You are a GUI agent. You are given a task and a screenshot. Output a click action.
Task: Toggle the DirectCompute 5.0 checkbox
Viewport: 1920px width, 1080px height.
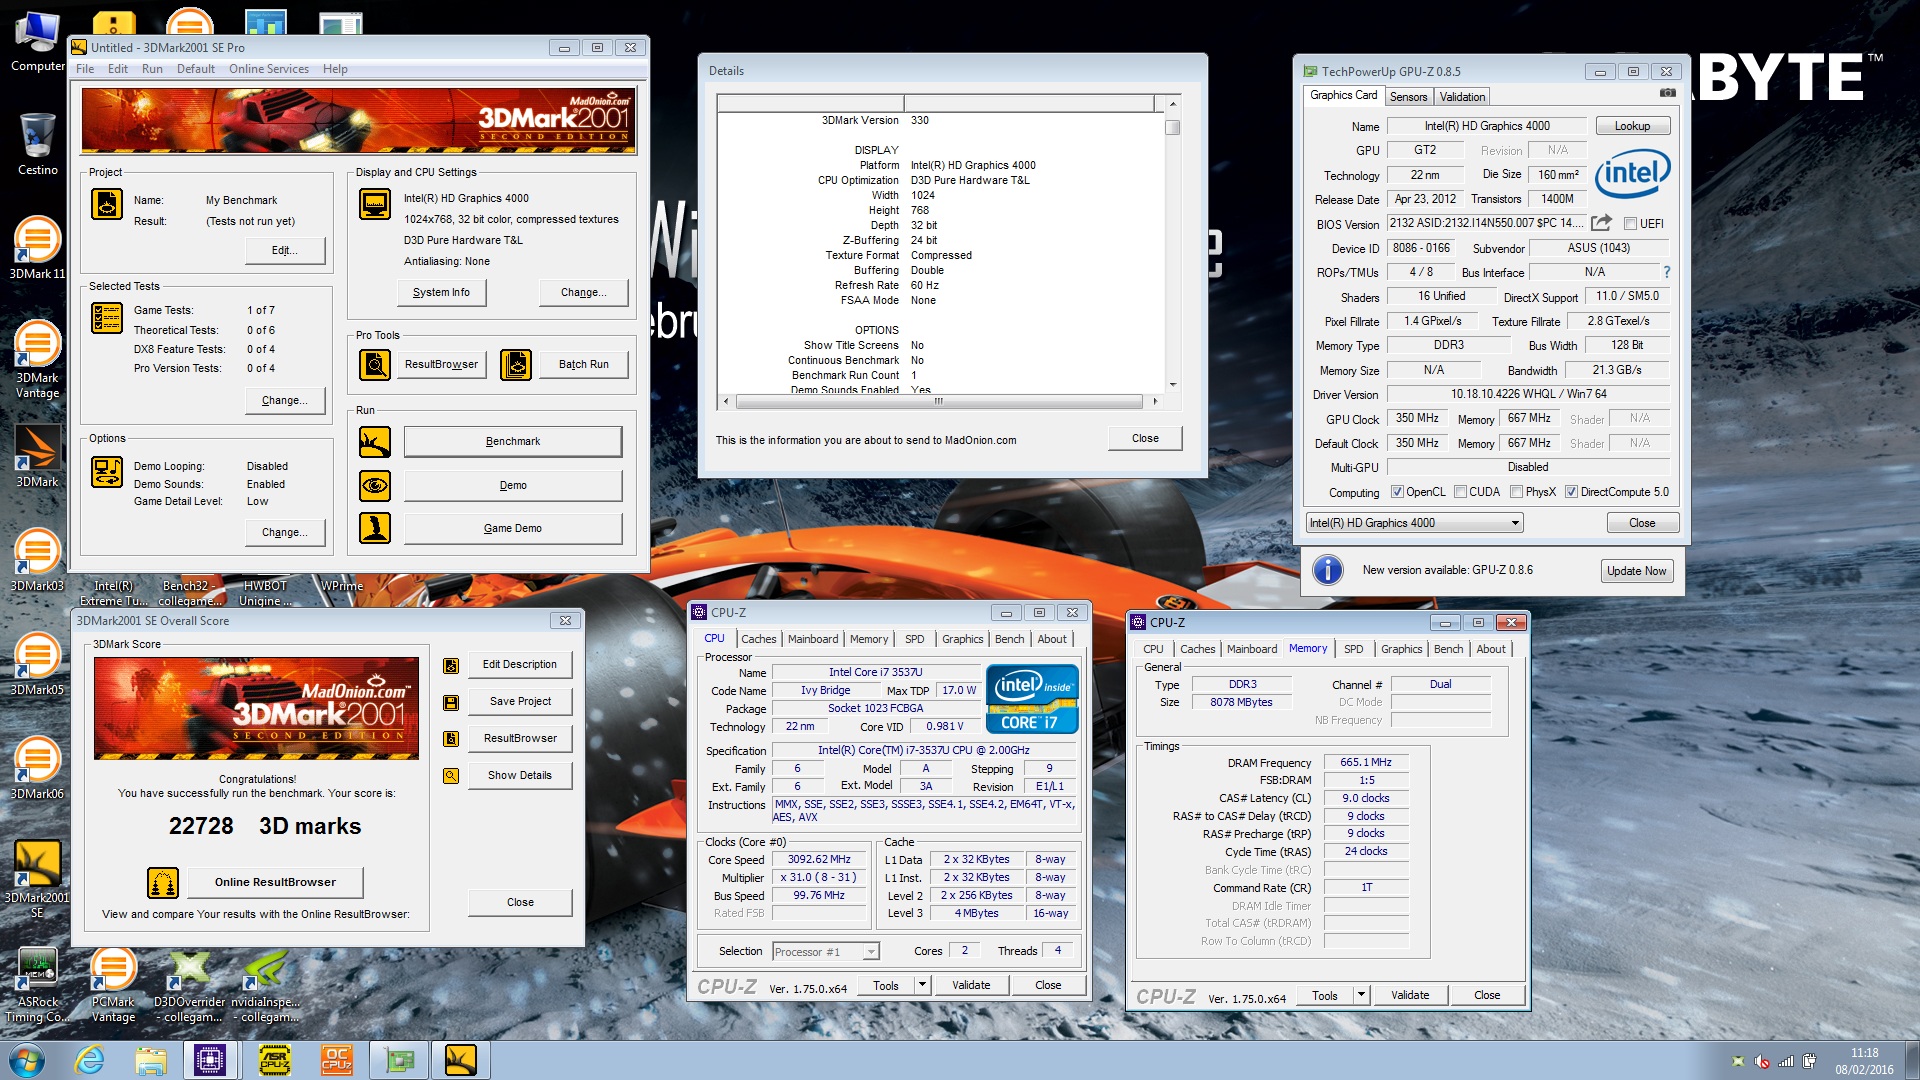(x=1572, y=492)
